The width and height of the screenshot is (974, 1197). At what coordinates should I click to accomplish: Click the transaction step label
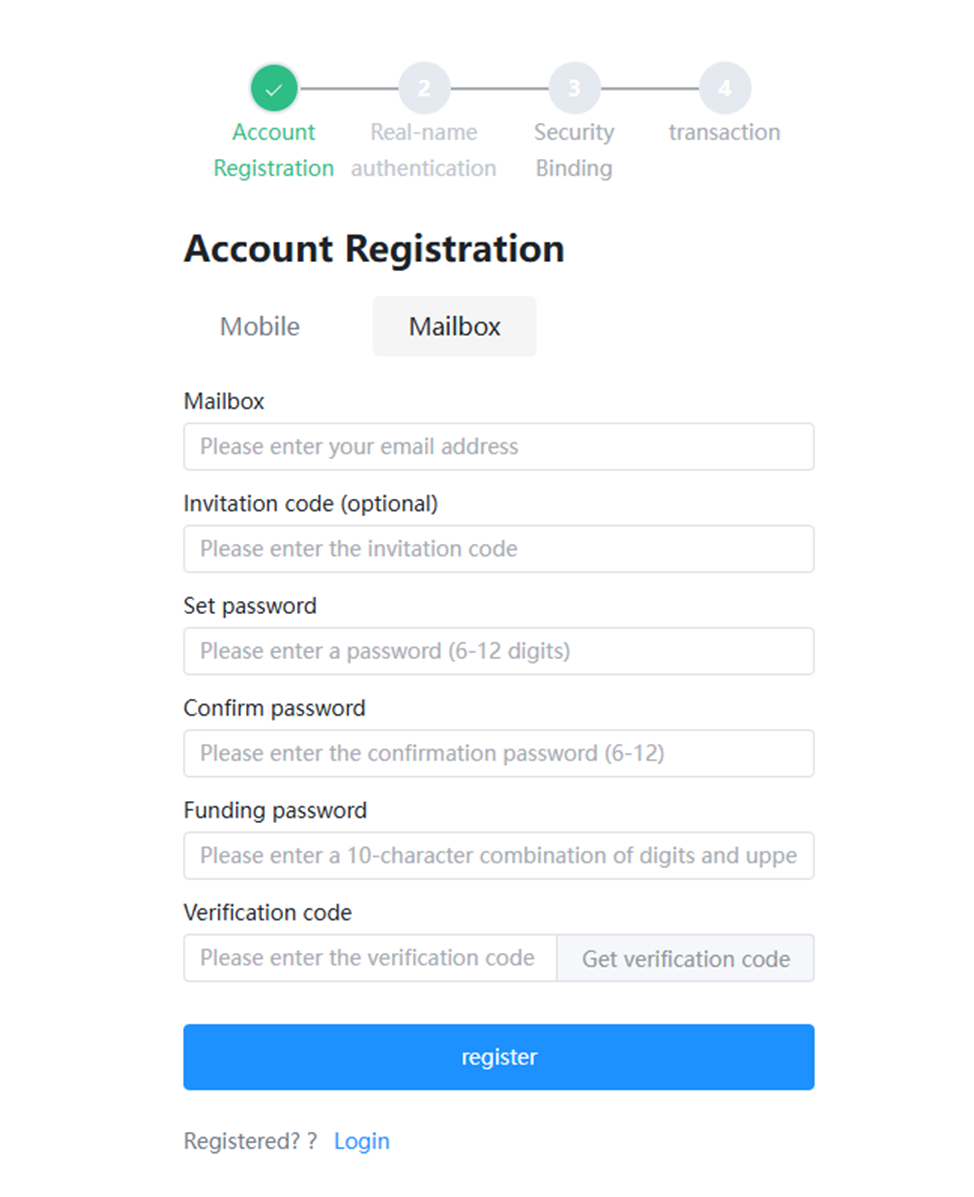(724, 132)
